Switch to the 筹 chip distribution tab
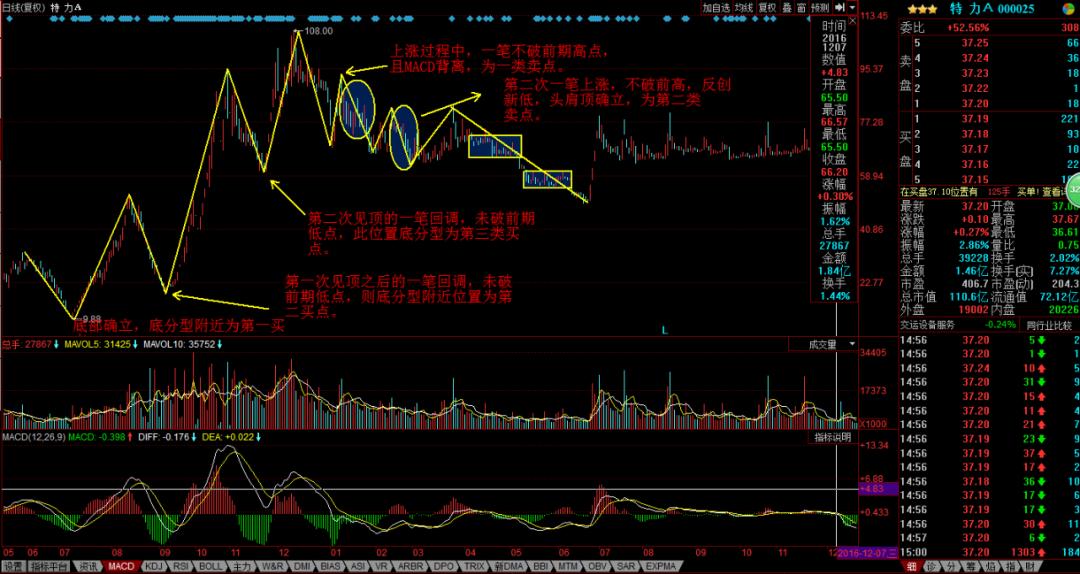The image size is (1080, 574). [x=971, y=566]
